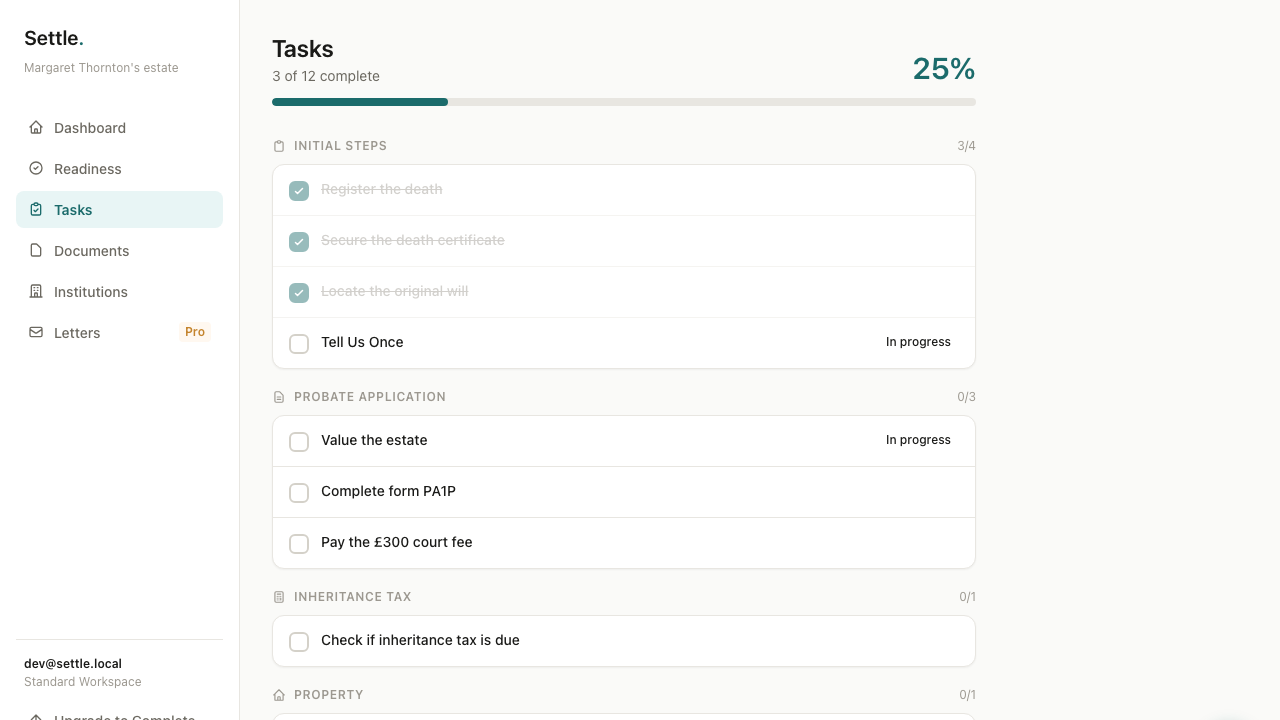Select the Tasks menu item
Screen dimensions: 1280x720
tap(119, 209)
